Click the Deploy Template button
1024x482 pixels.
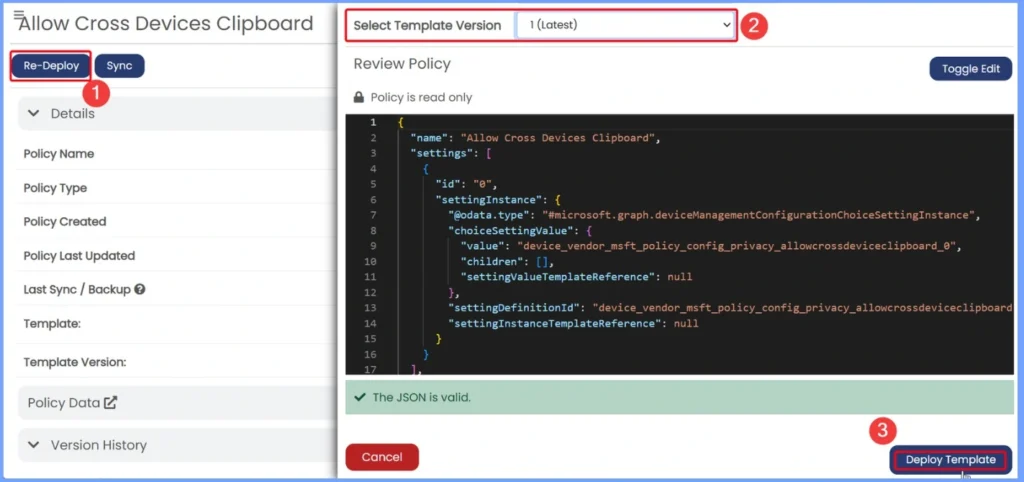950,460
